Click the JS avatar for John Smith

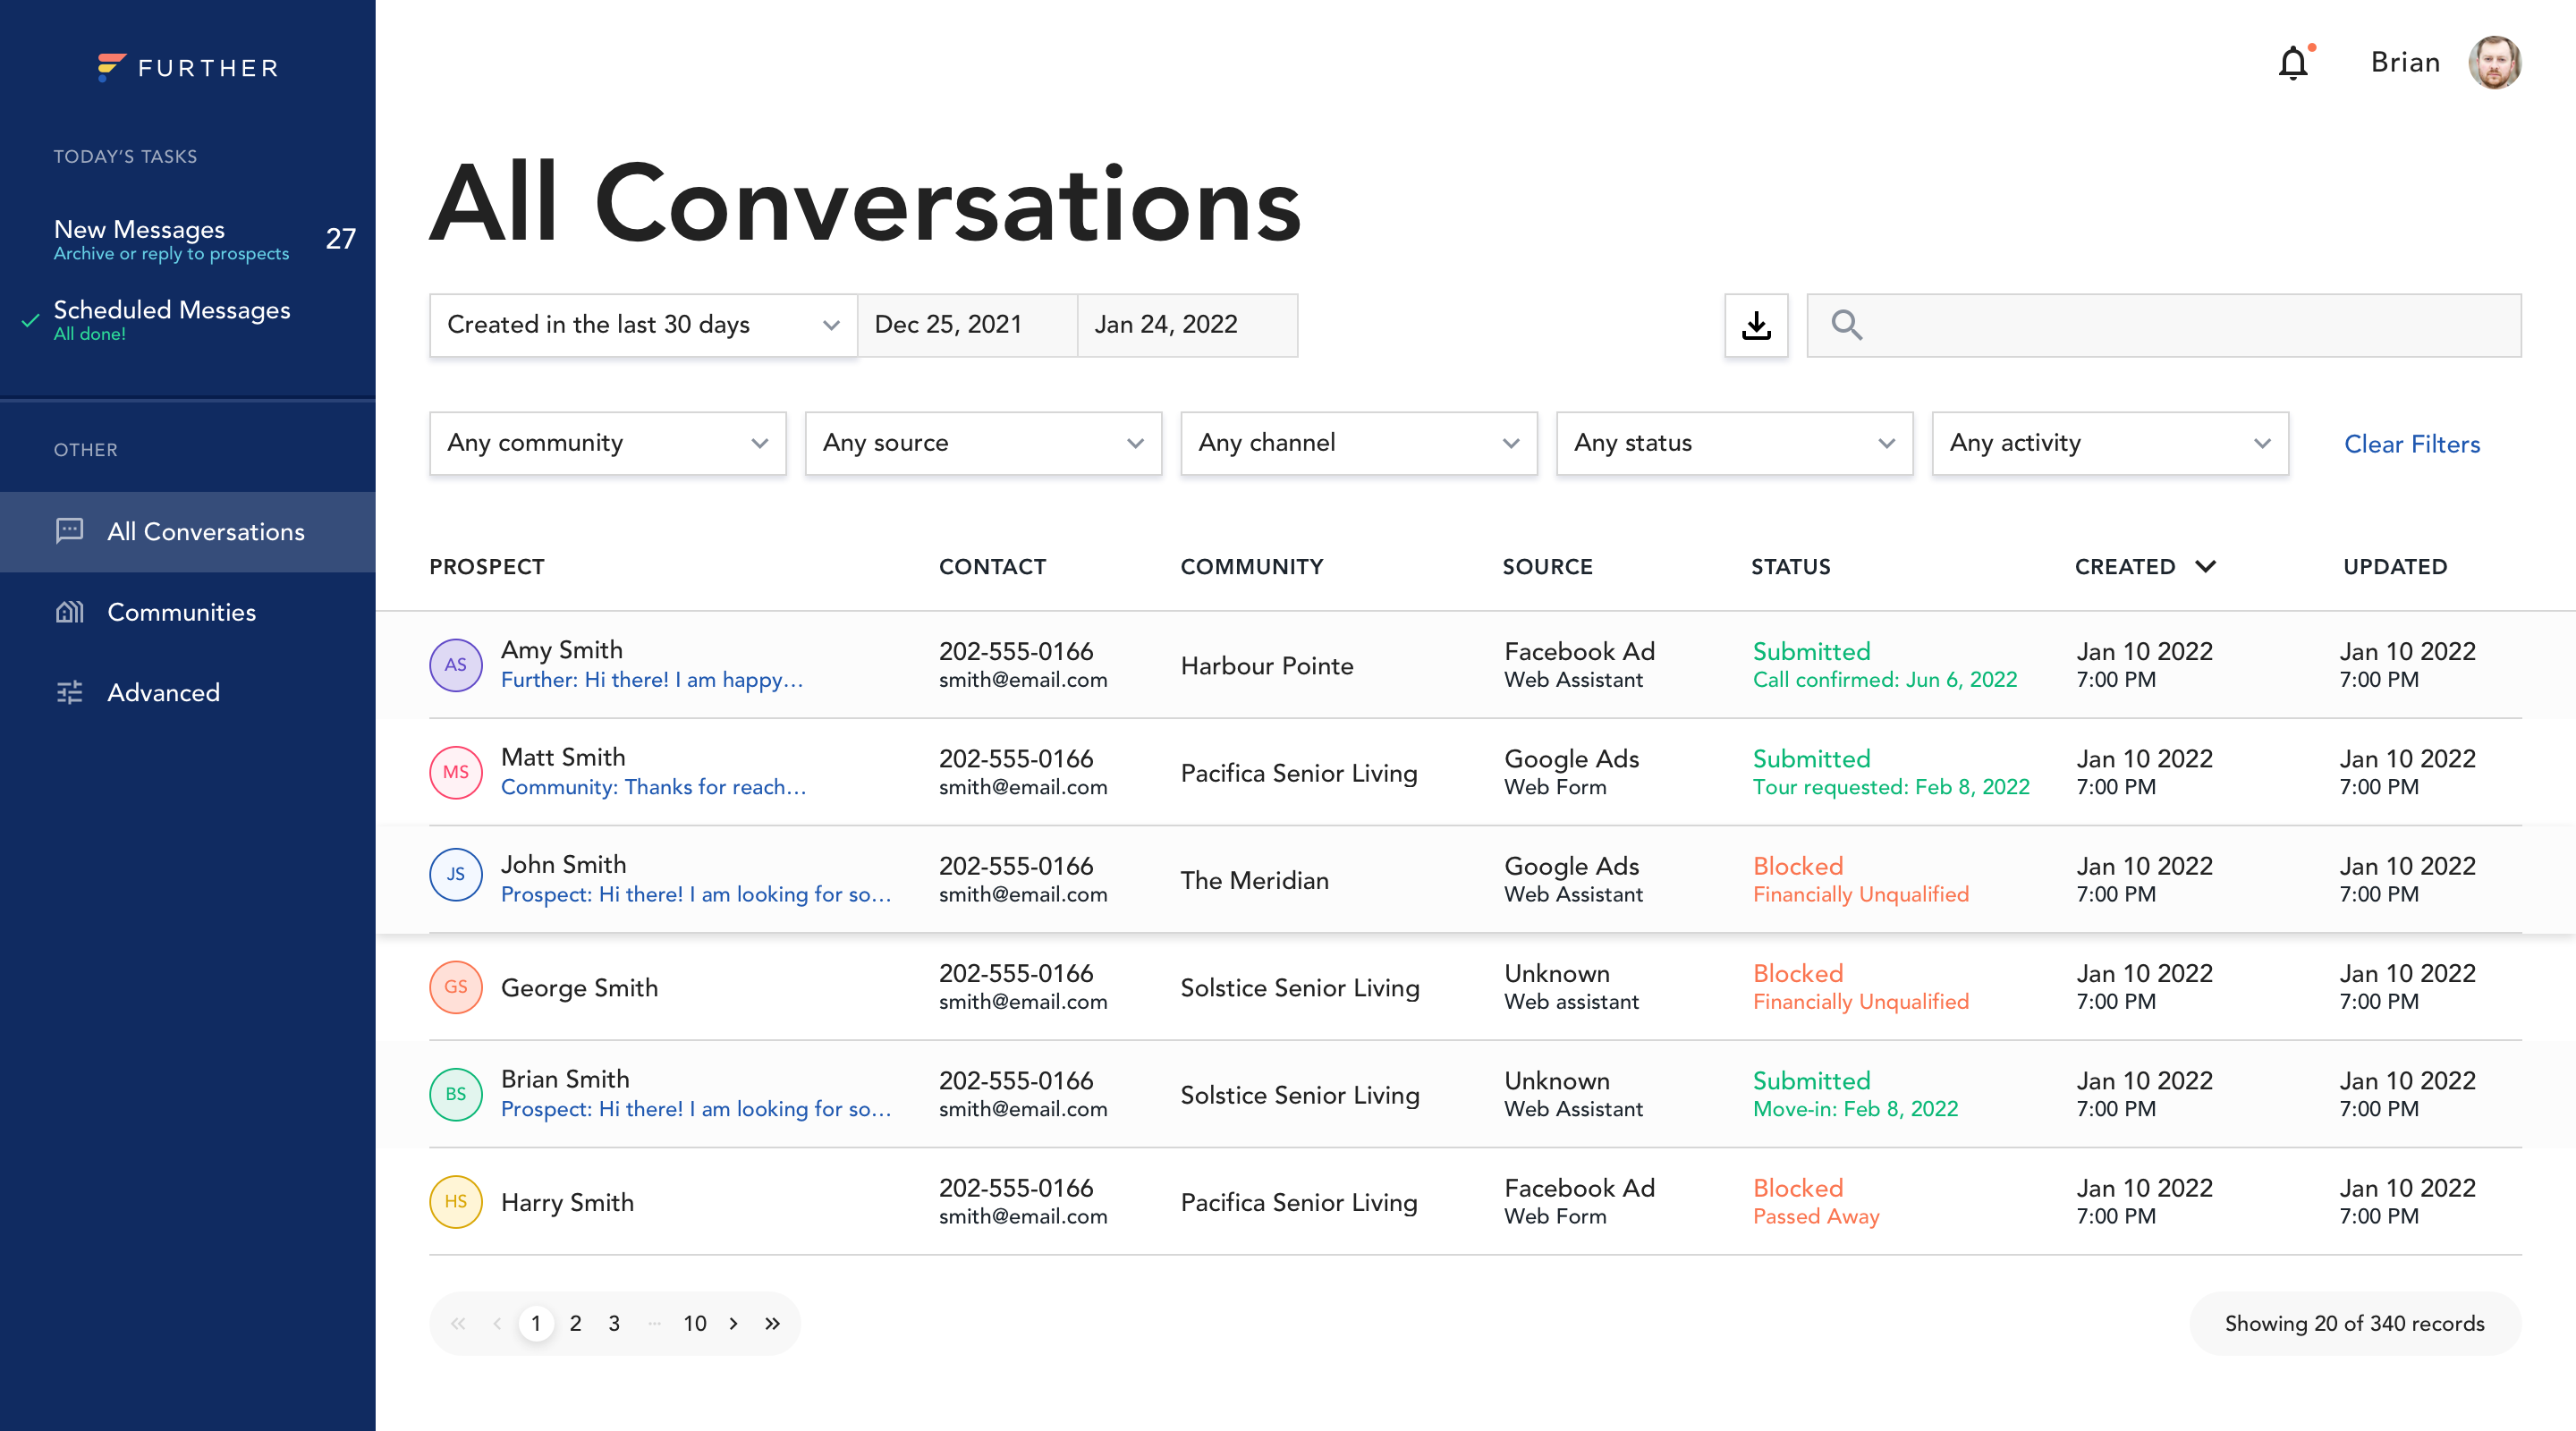click(456, 874)
